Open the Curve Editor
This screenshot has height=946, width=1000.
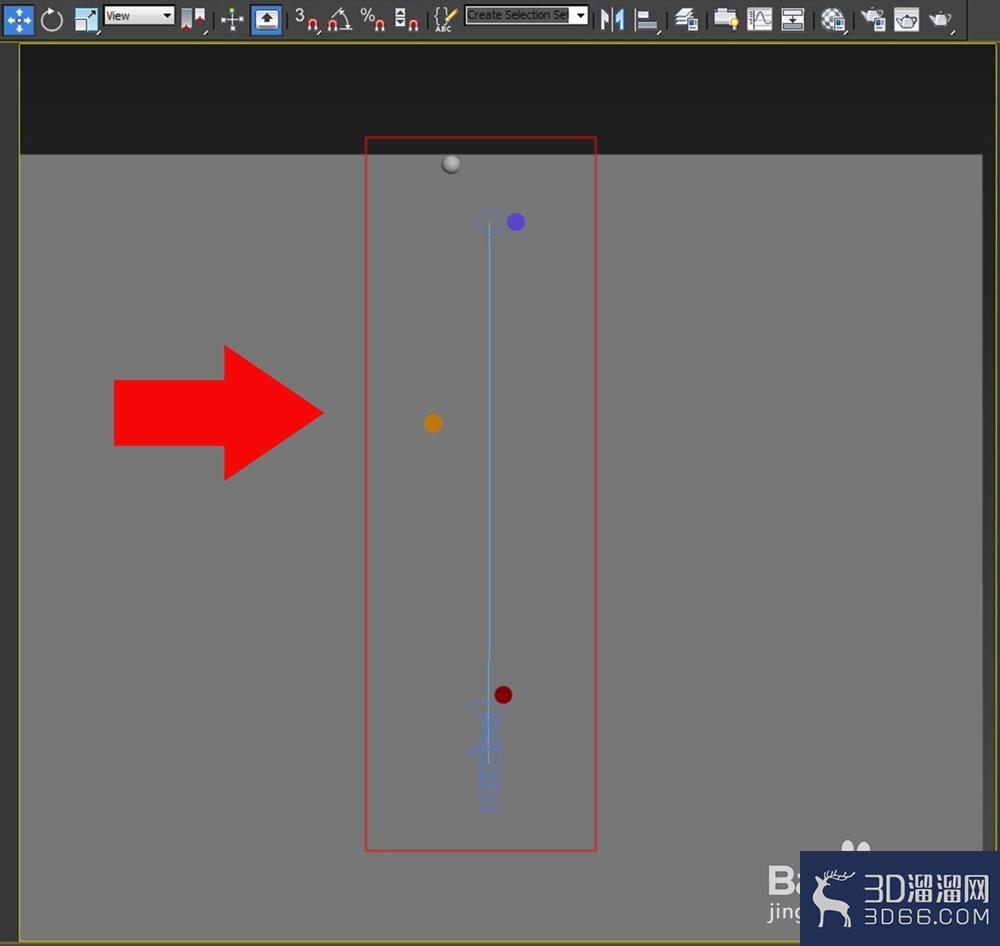[759, 20]
